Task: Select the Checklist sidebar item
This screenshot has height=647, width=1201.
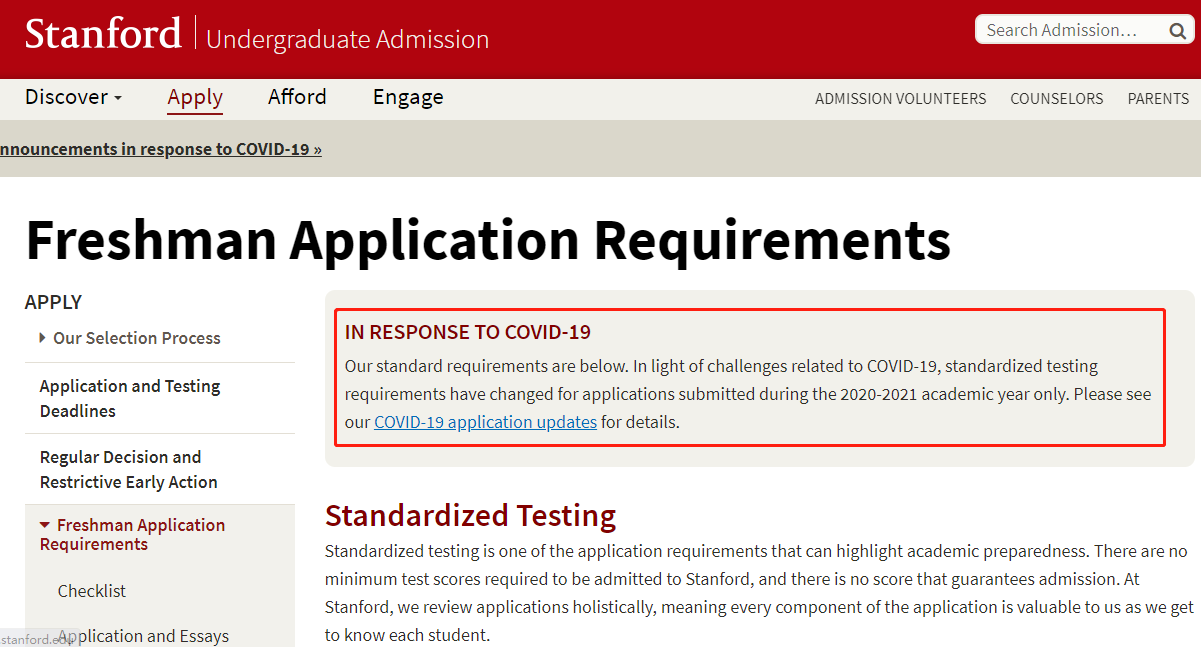Action: point(92,591)
